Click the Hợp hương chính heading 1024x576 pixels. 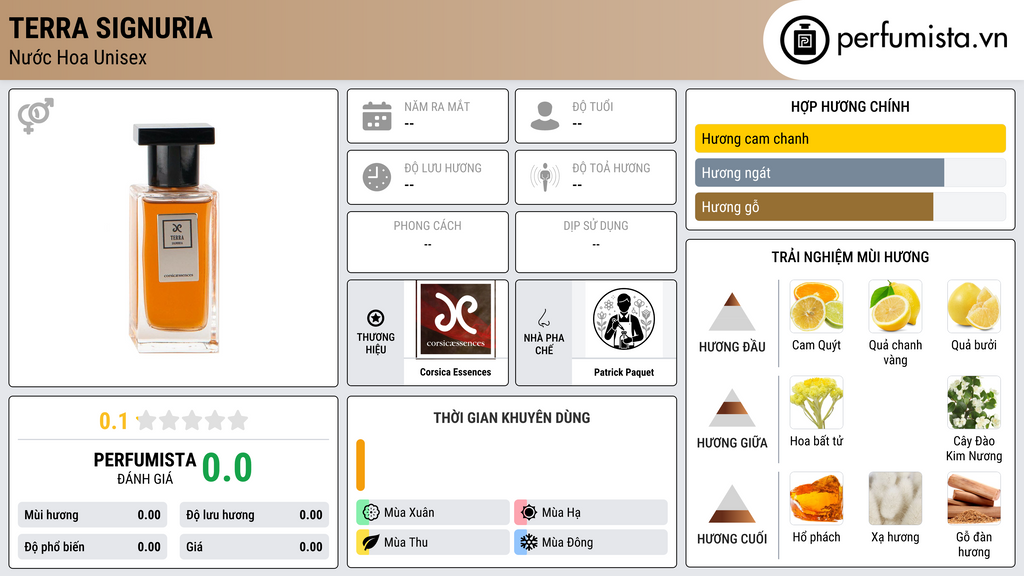[850, 106]
